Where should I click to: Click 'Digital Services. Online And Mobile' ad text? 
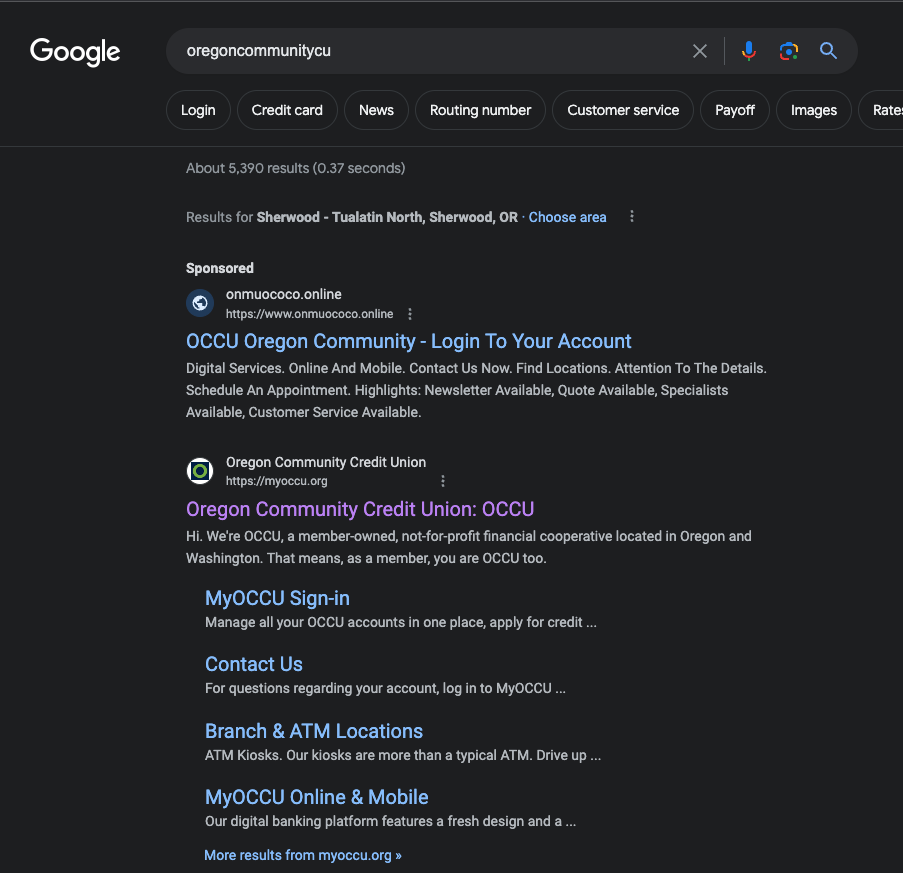tap(476, 390)
